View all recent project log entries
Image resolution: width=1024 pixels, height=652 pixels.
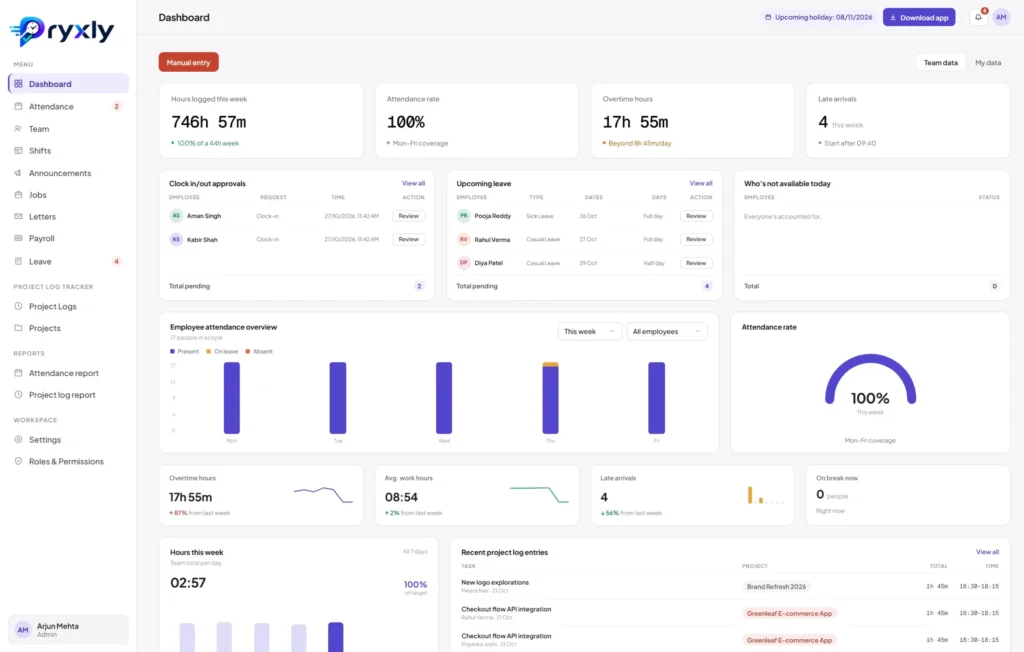click(x=987, y=552)
